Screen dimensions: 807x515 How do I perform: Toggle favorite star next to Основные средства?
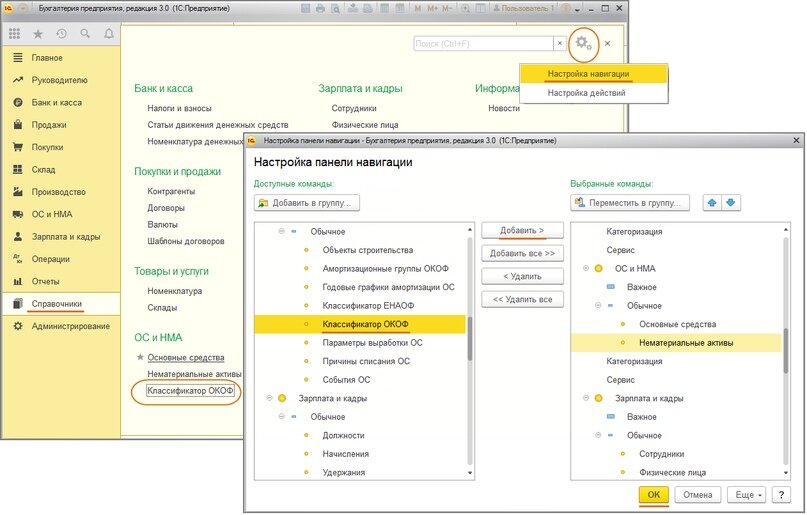click(139, 357)
